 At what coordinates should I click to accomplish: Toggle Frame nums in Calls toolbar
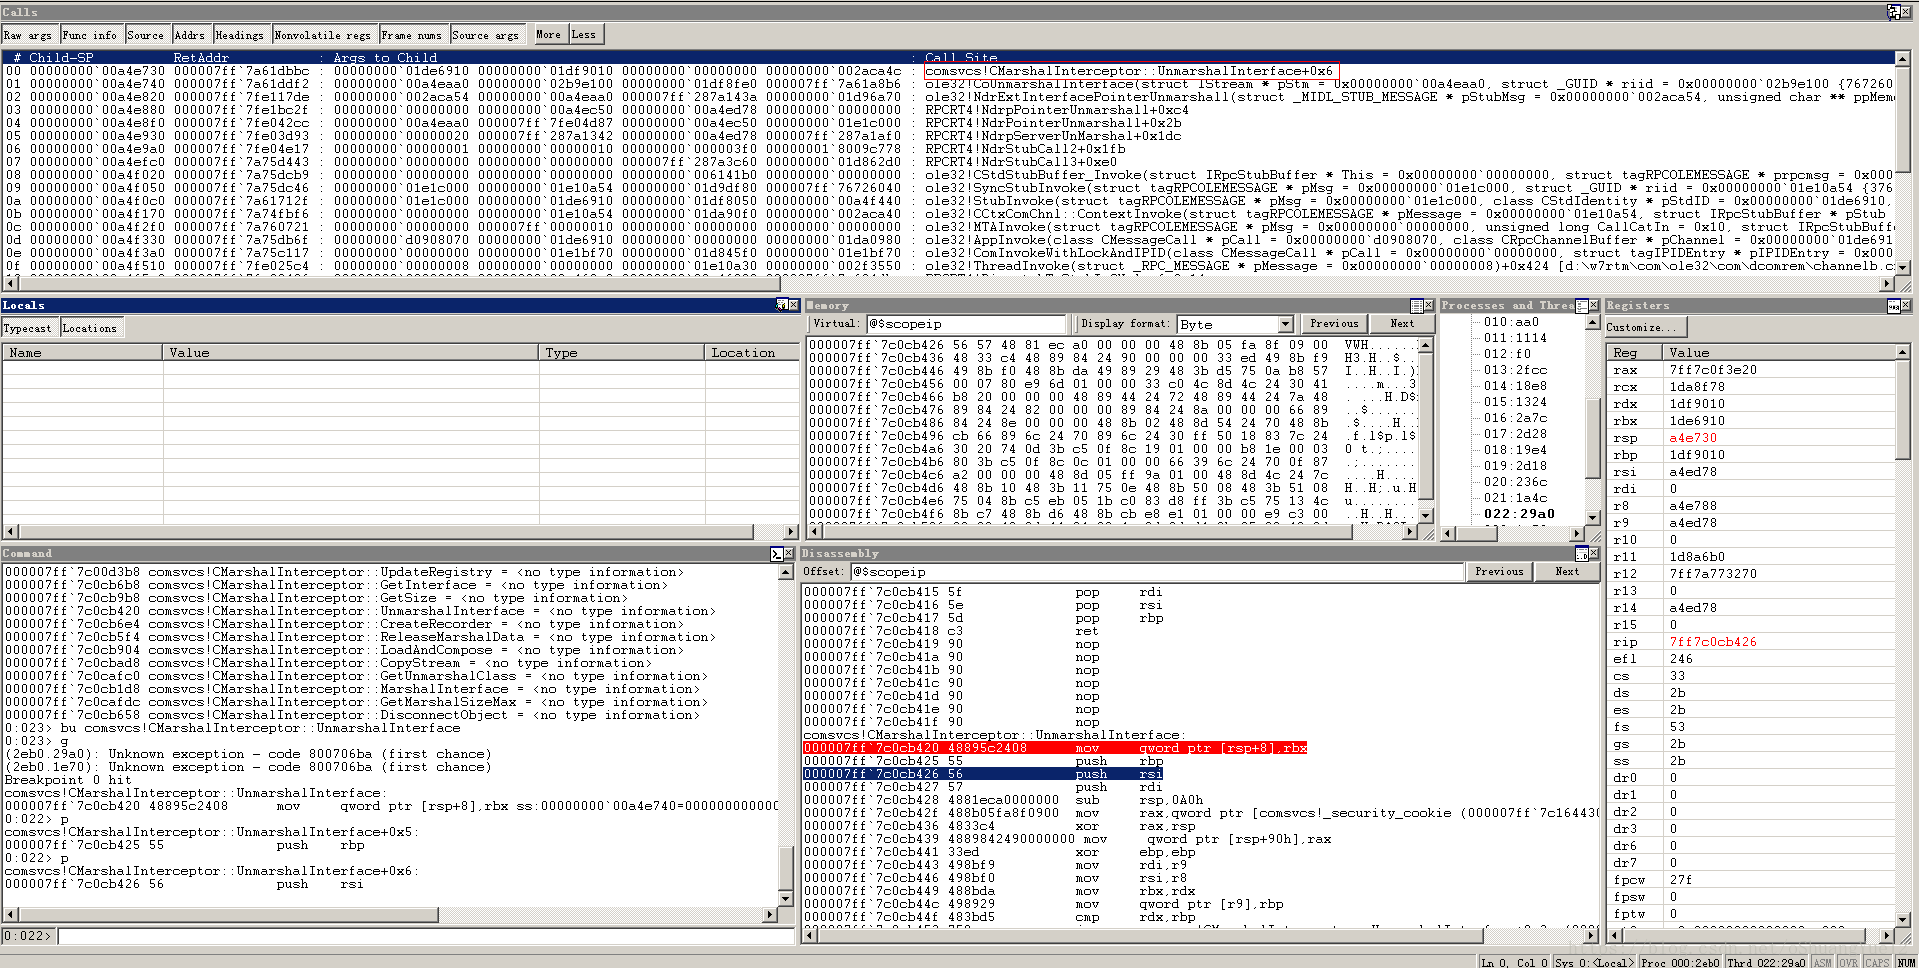[412, 35]
